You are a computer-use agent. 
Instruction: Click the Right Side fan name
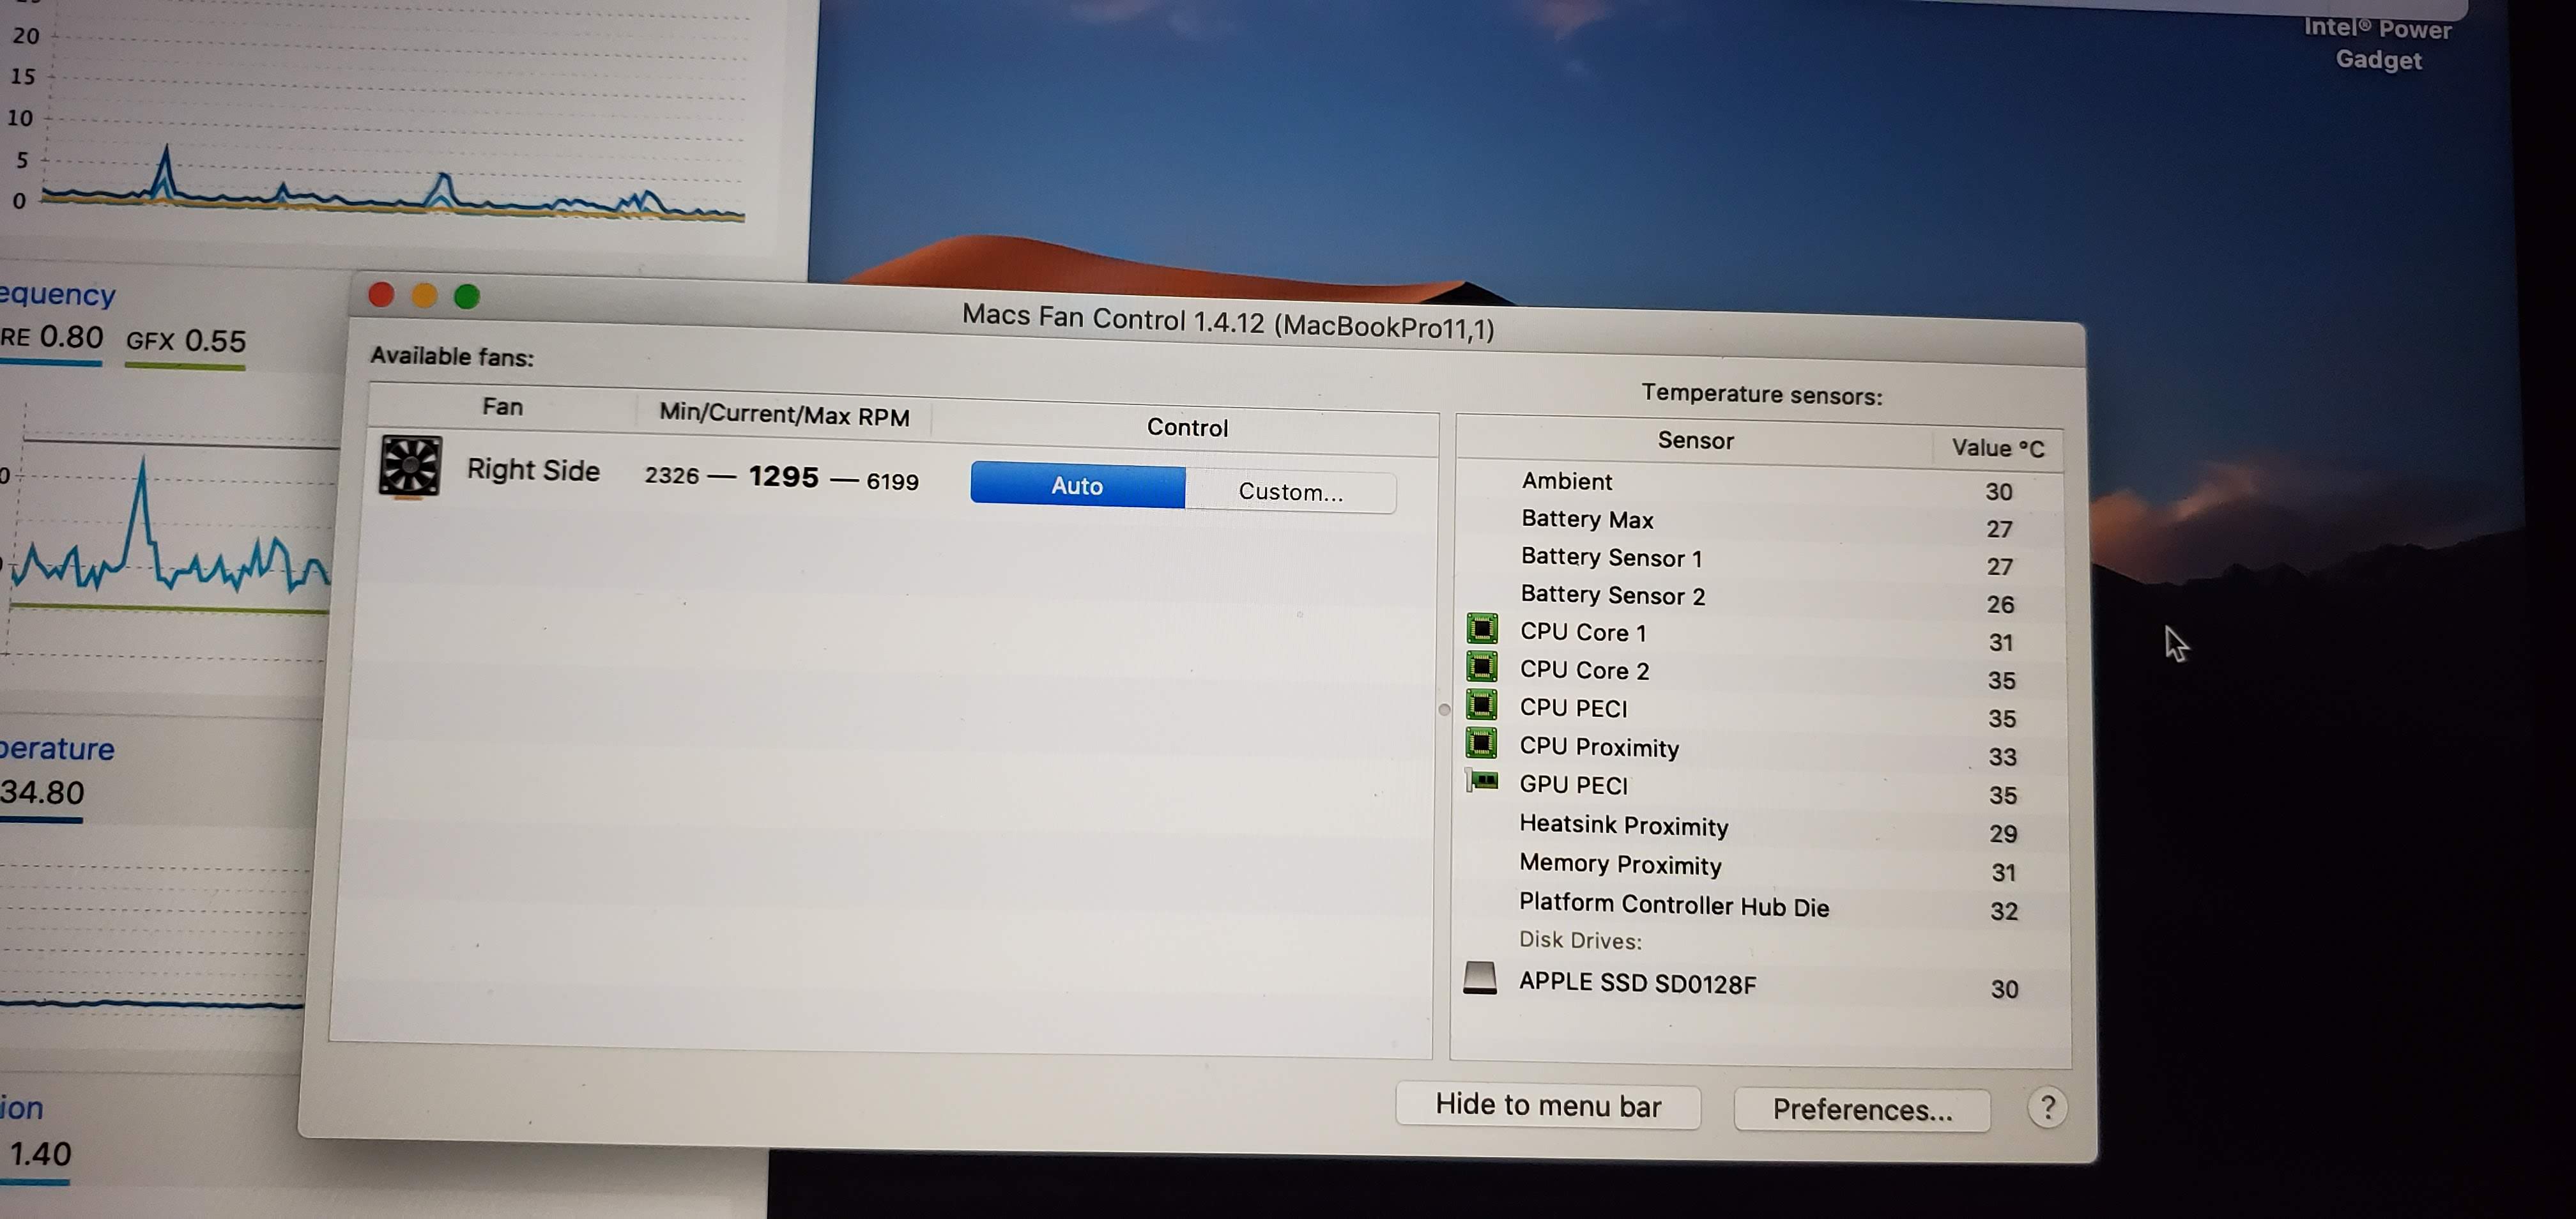click(x=533, y=470)
